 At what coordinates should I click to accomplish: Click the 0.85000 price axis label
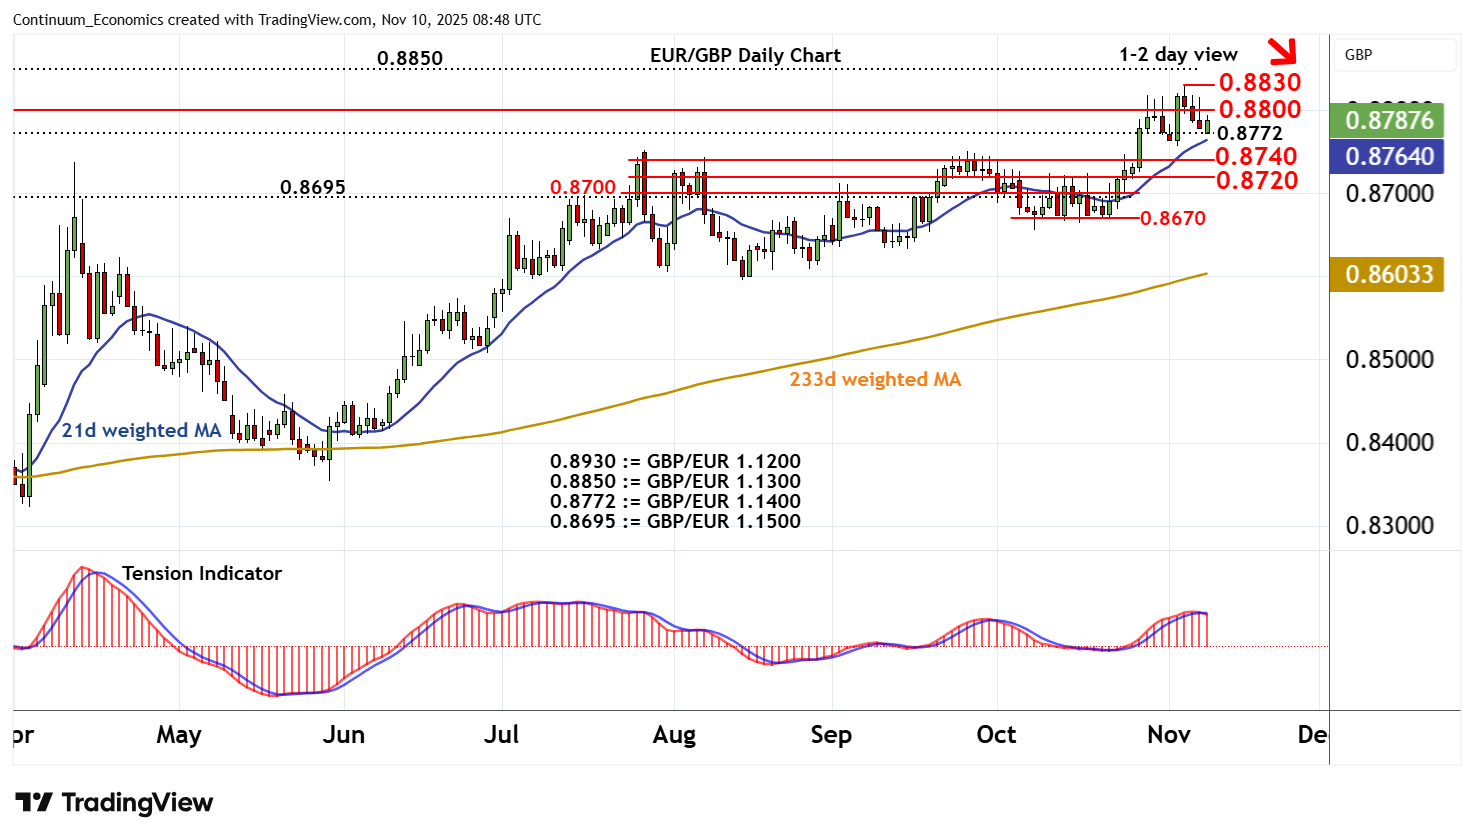1388,359
